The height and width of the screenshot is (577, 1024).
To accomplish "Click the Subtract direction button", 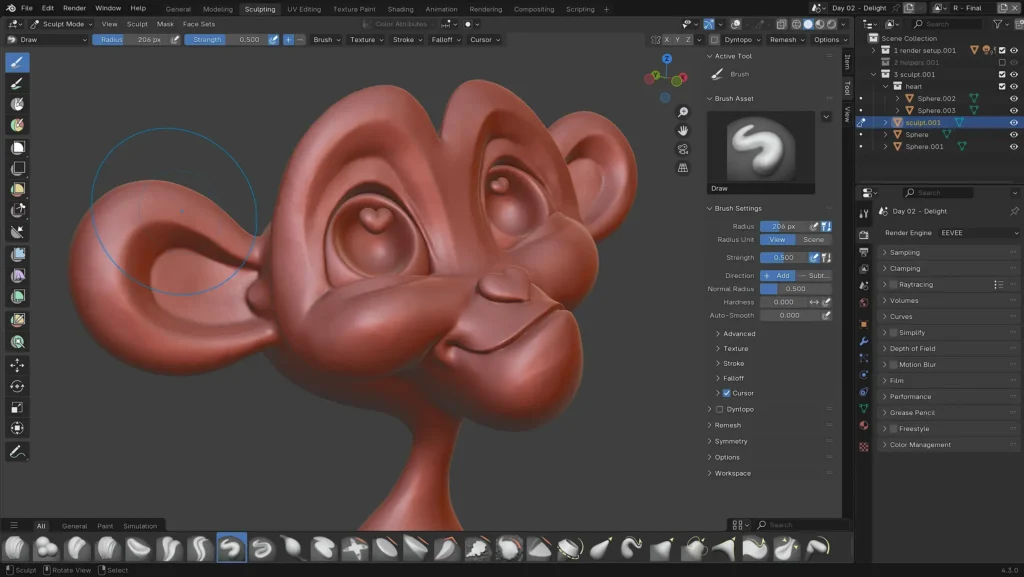I will tap(814, 275).
